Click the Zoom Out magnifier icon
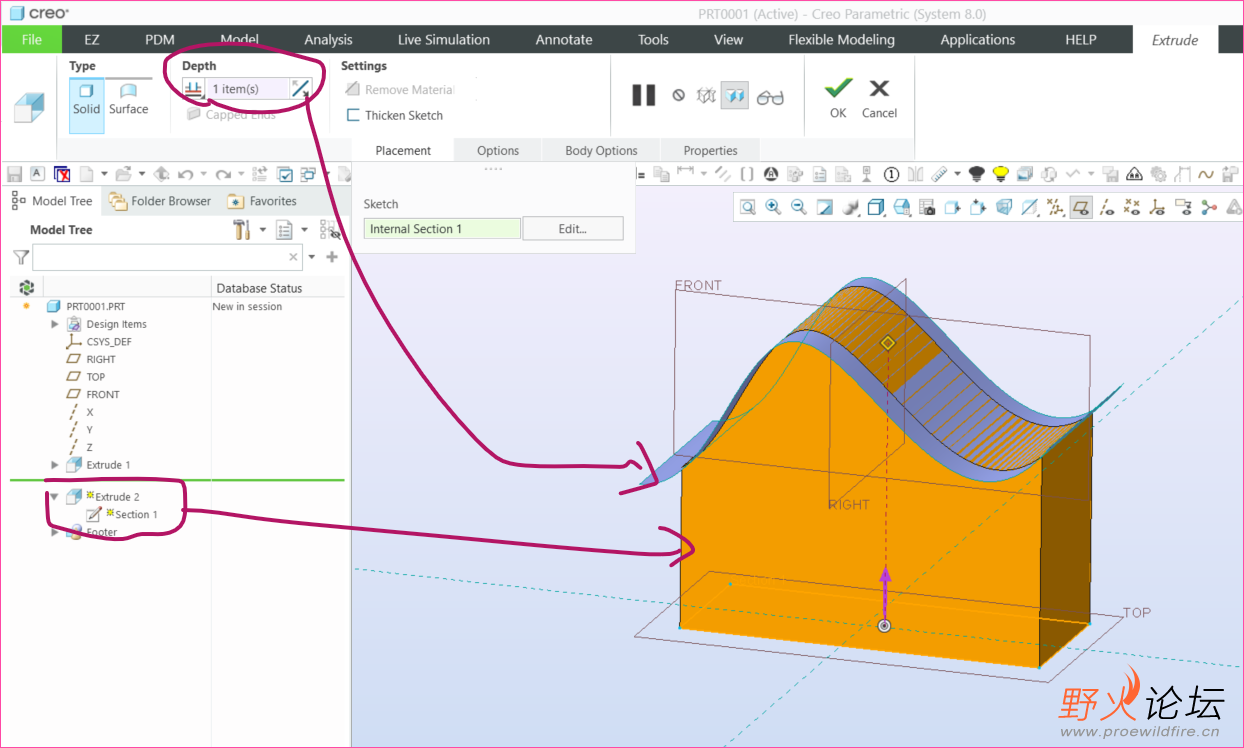Screen dimensions: 1244x748 [799, 207]
